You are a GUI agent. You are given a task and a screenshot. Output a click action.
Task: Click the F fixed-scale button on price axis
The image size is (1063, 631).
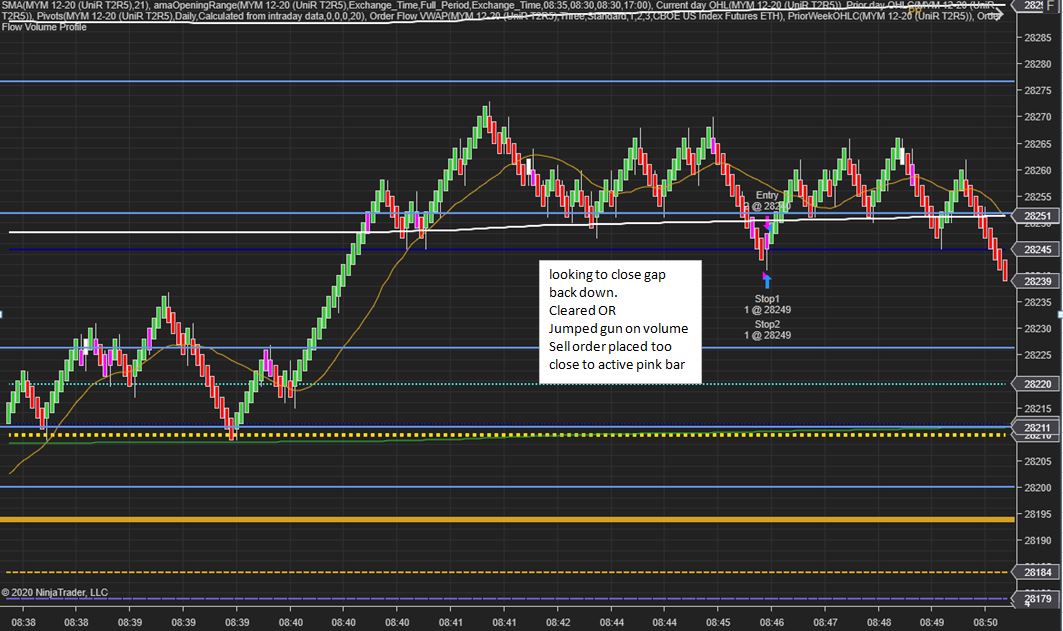click(1052, 5)
